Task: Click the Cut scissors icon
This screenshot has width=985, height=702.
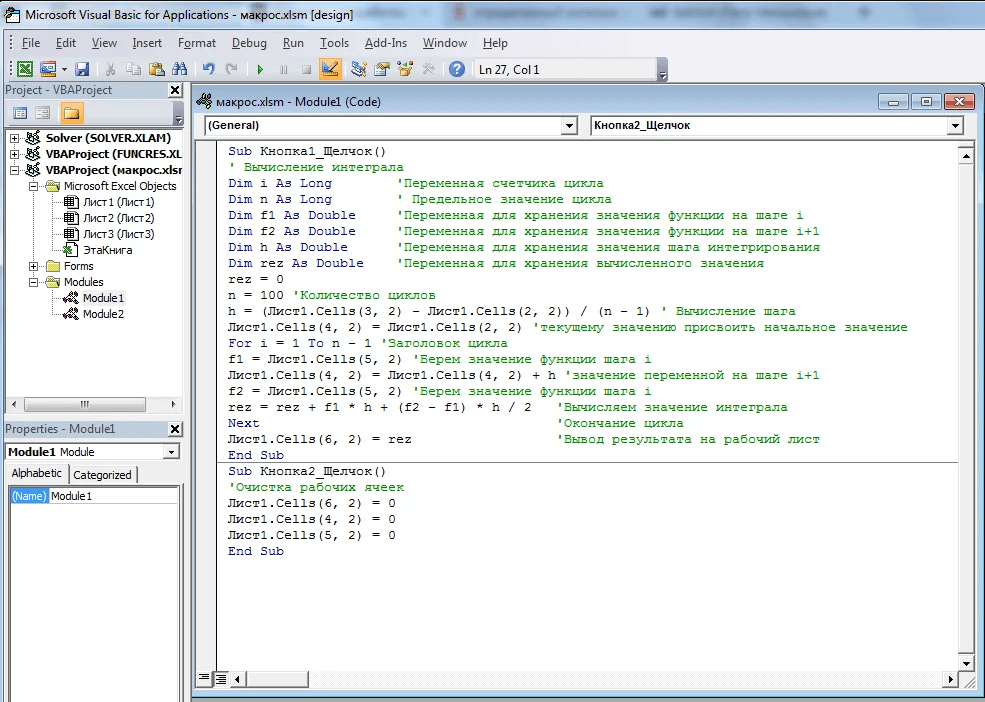Action: (x=111, y=69)
